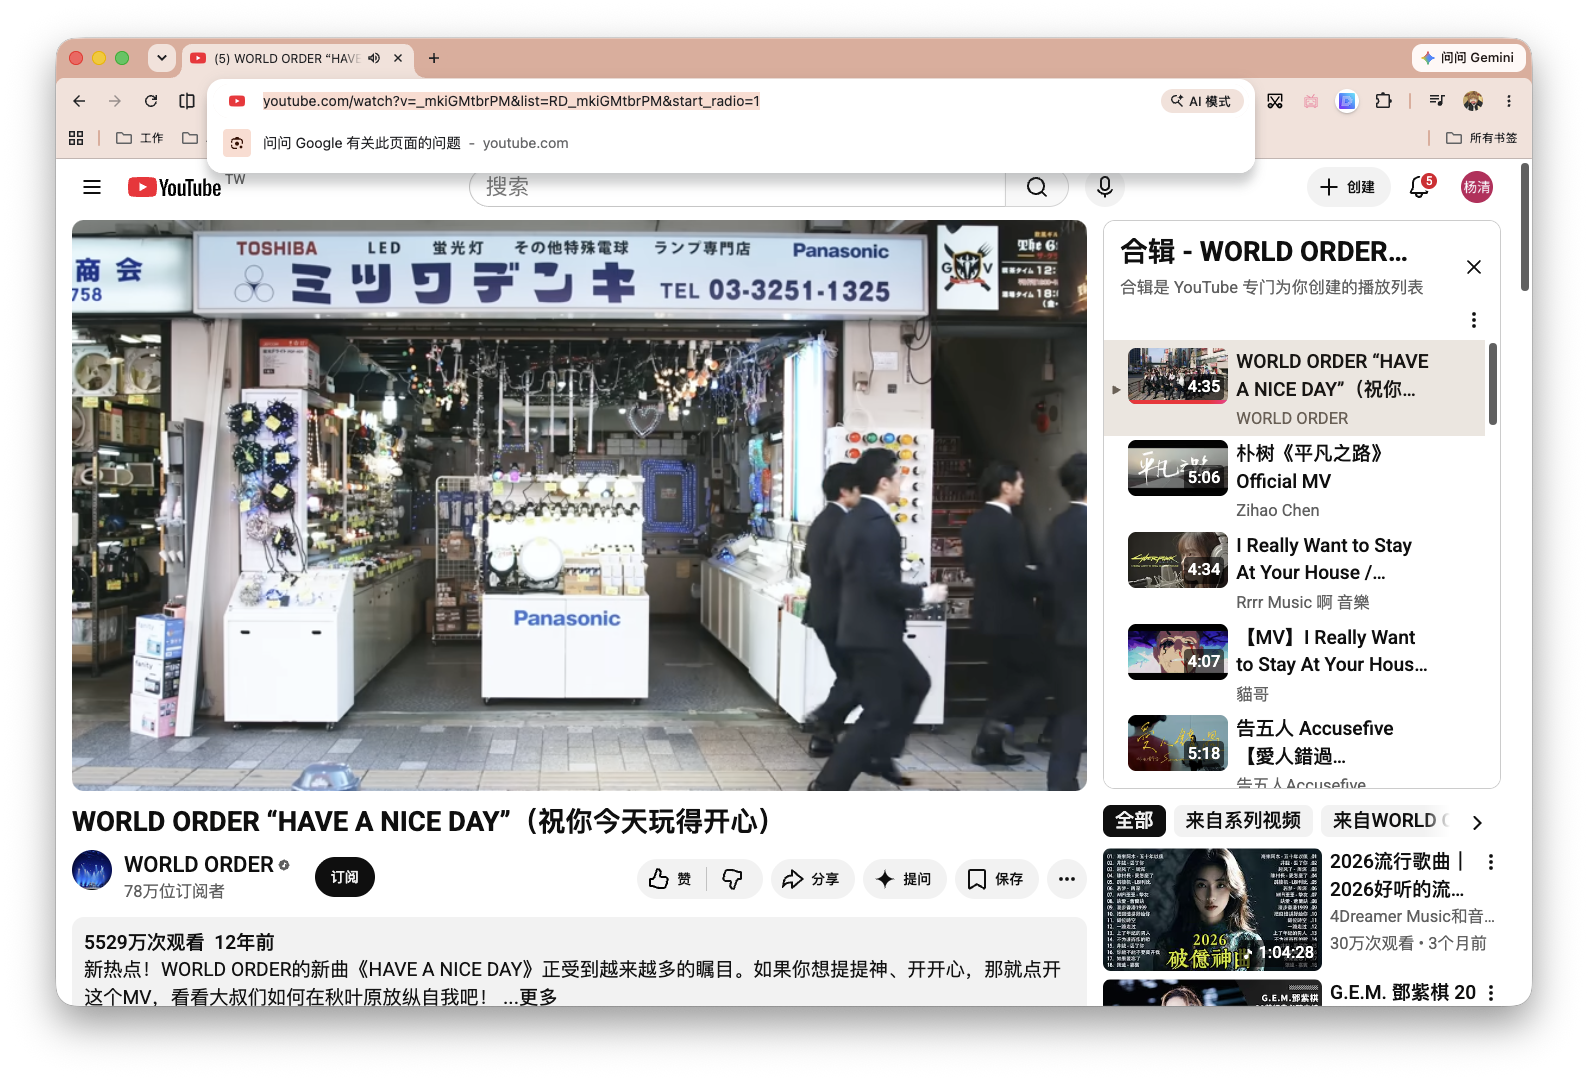Open the browser side panel icon

pos(187,101)
